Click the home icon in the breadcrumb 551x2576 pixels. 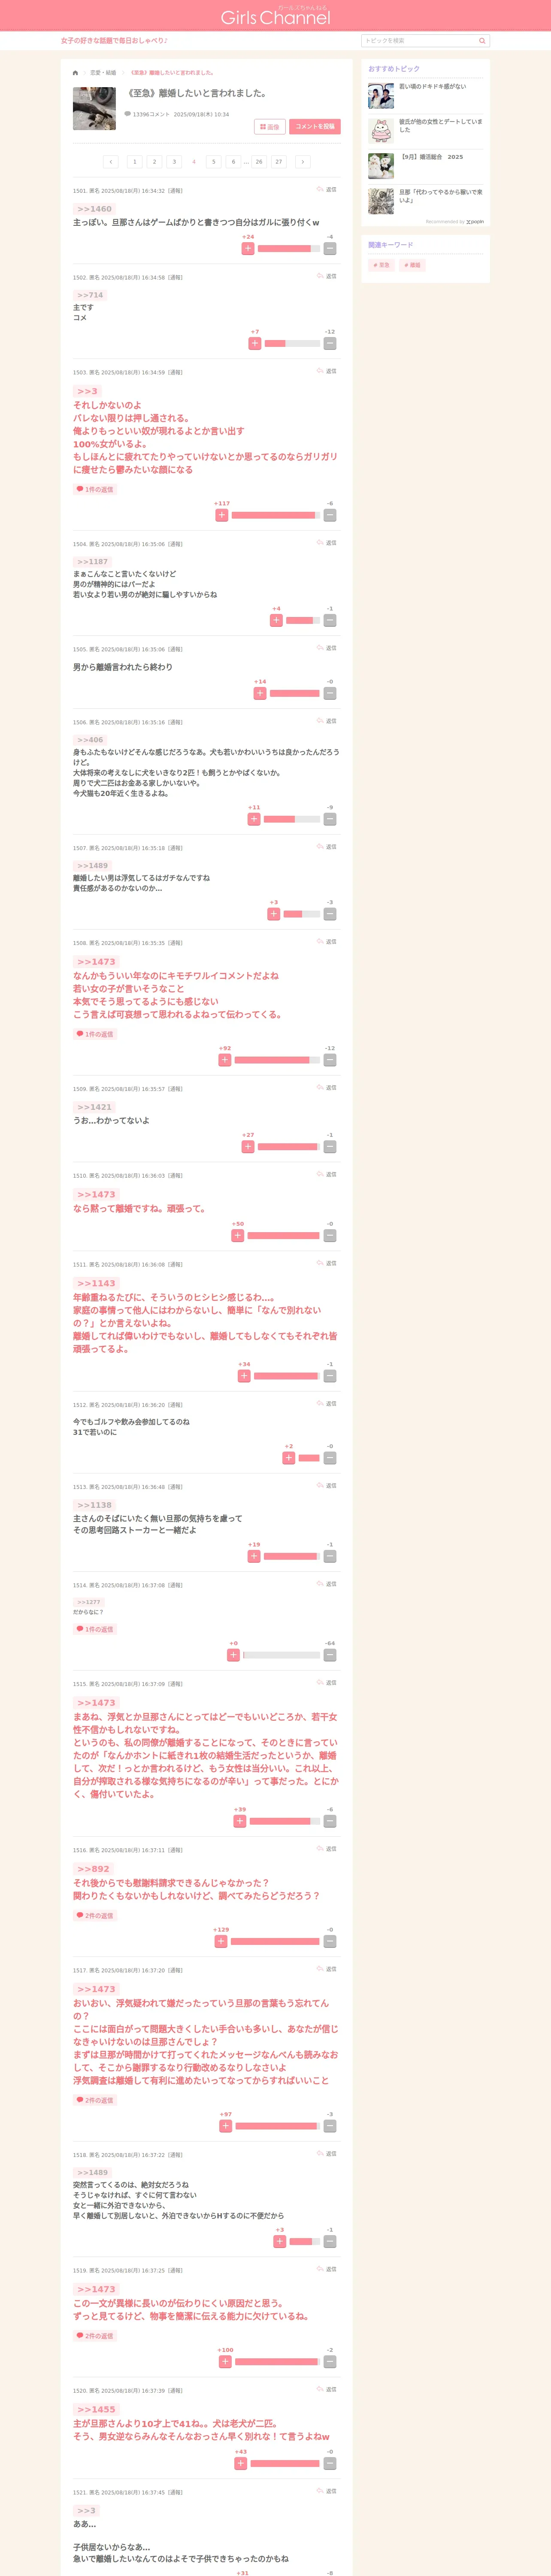coord(75,73)
